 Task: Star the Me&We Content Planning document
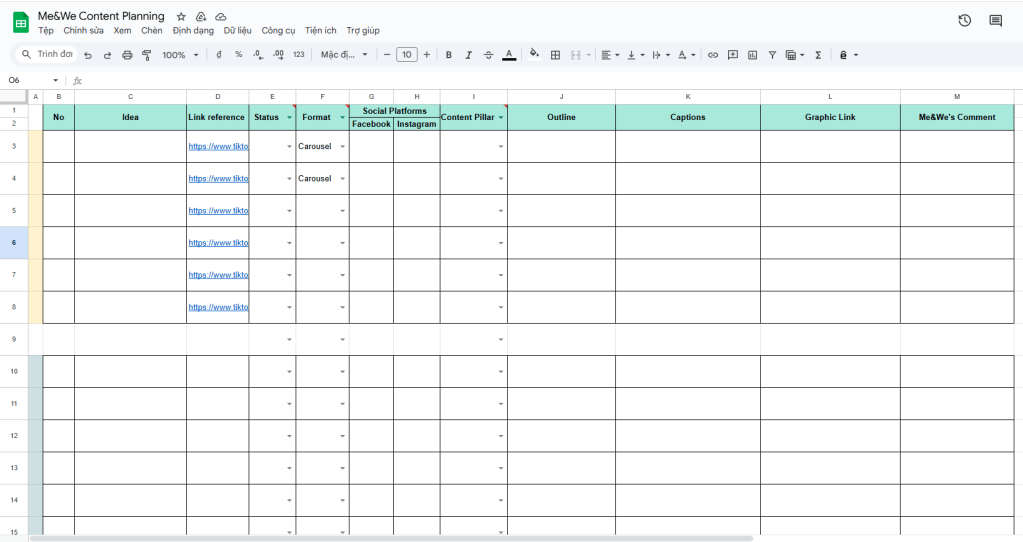(x=181, y=17)
